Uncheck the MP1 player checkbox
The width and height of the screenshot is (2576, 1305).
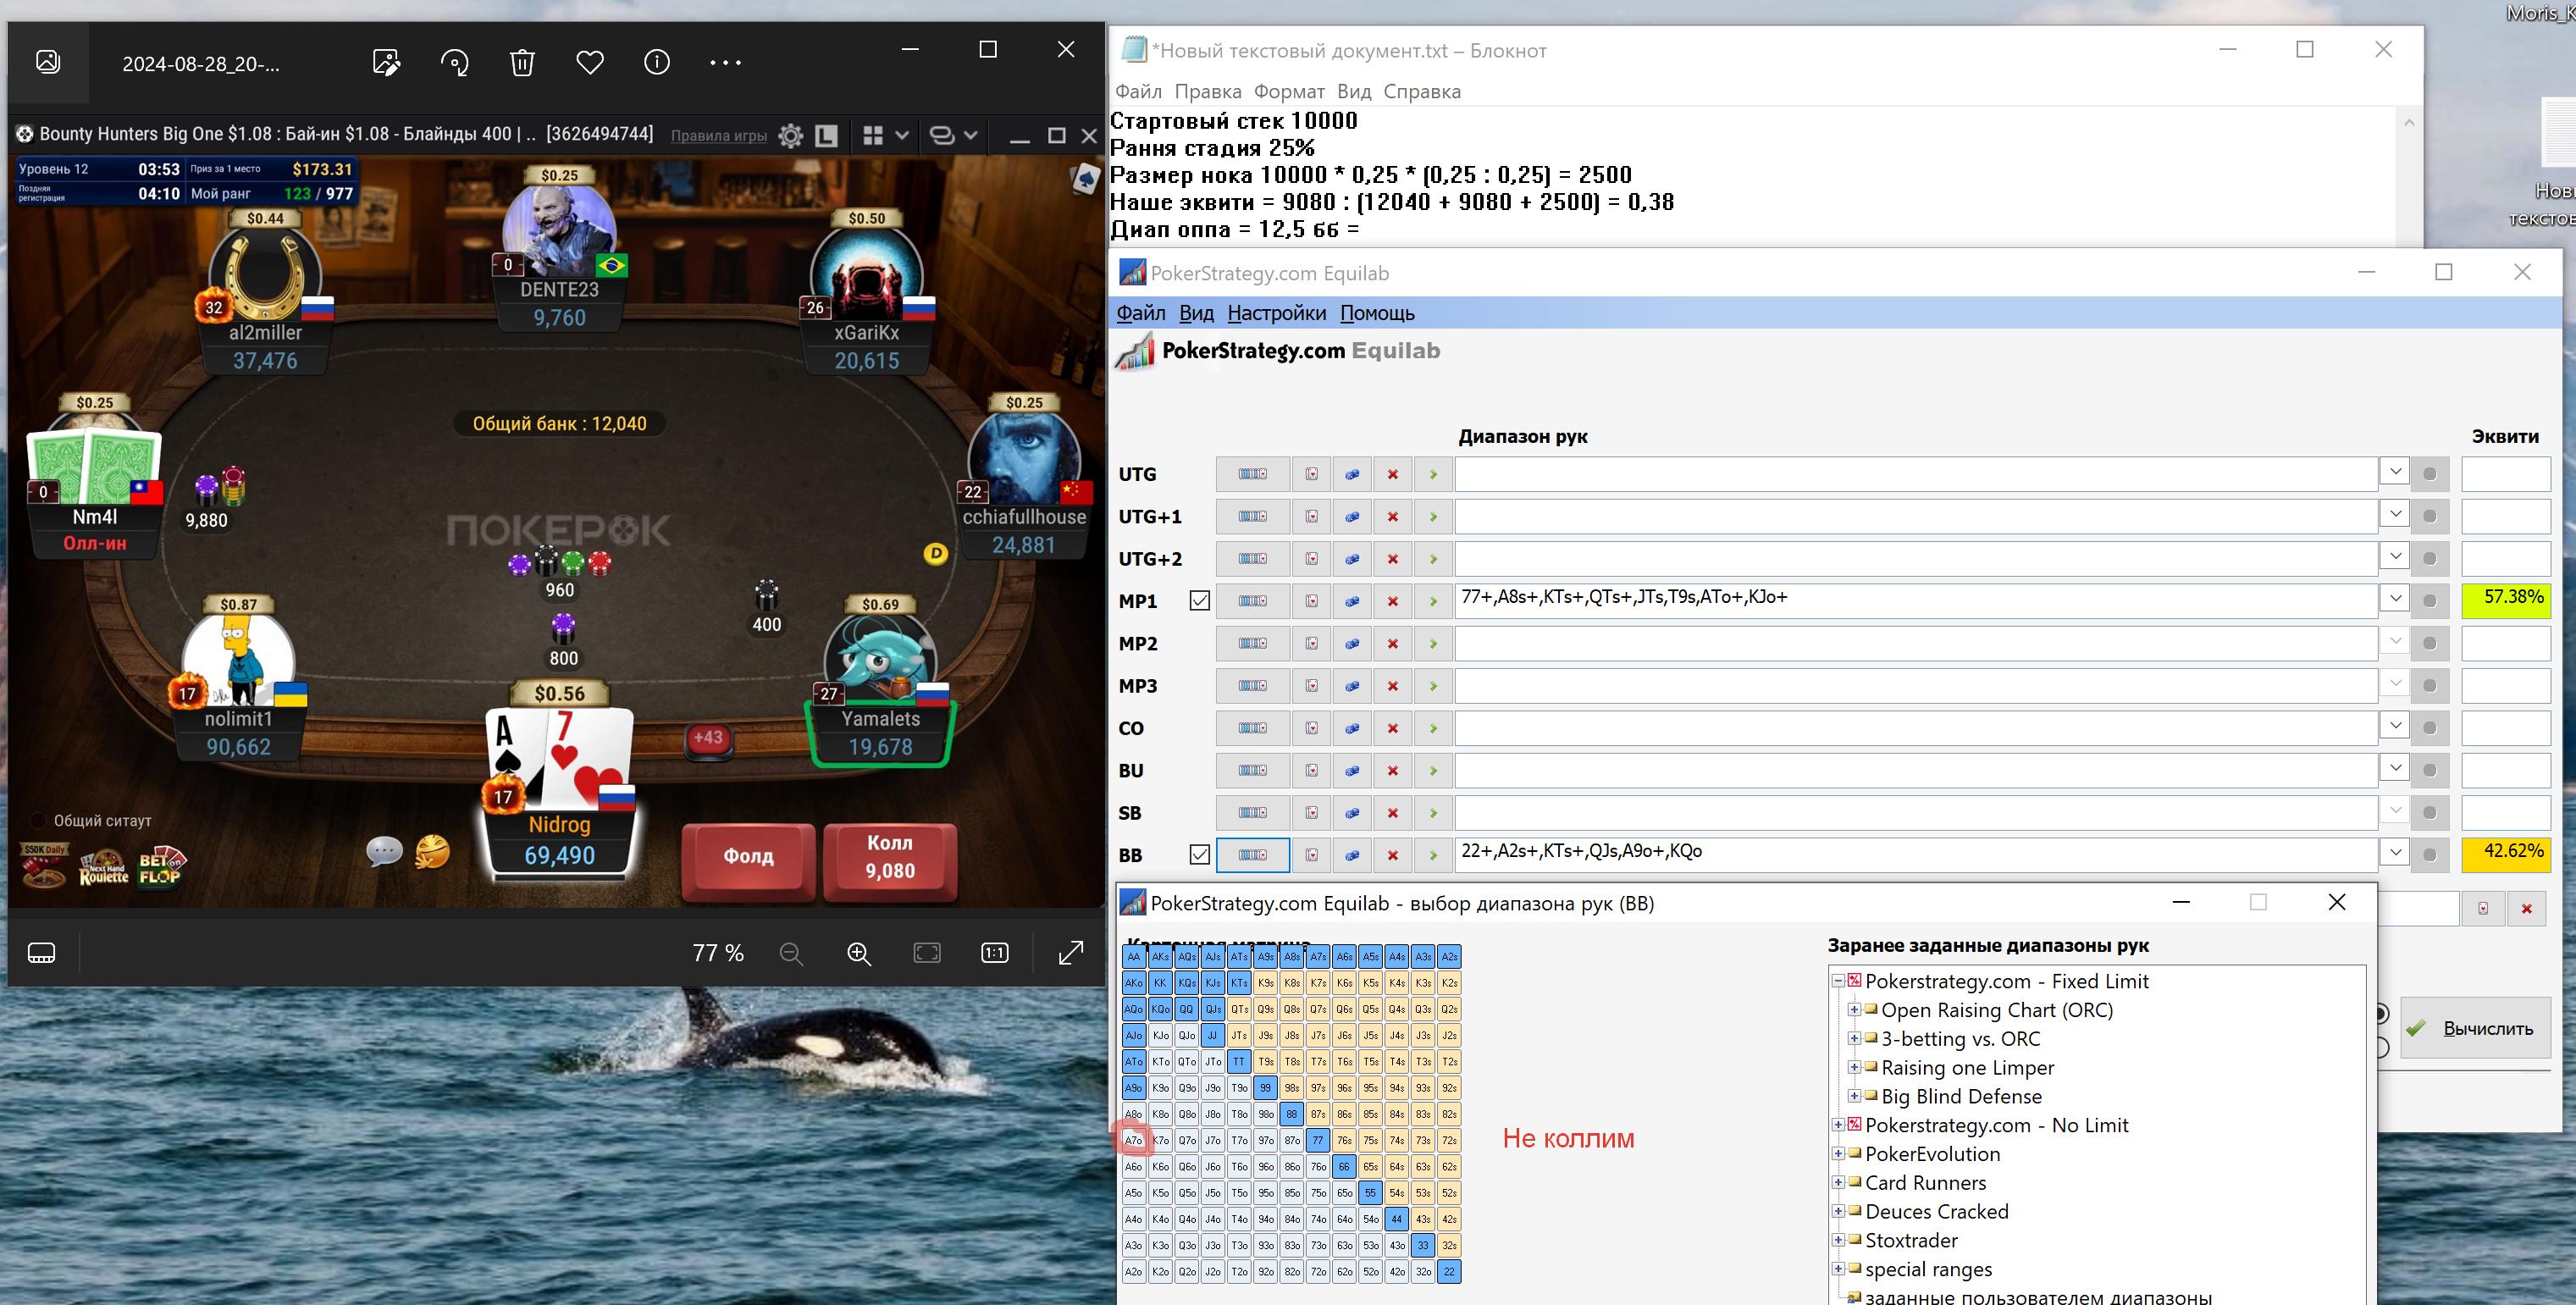1200,601
